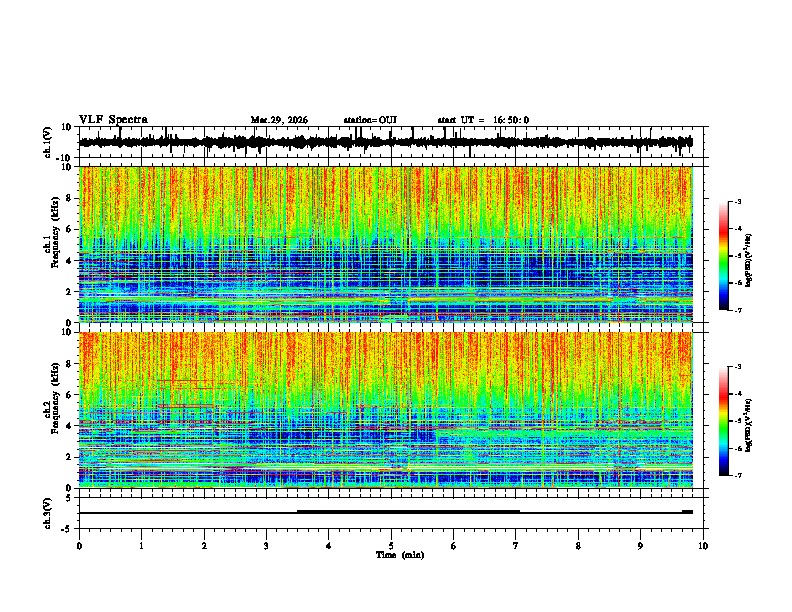The height and width of the screenshot is (612, 792).
Task: Click the "-5" tick on ch.3(V) axis
Action: pyautogui.click(x=67, y=529)
